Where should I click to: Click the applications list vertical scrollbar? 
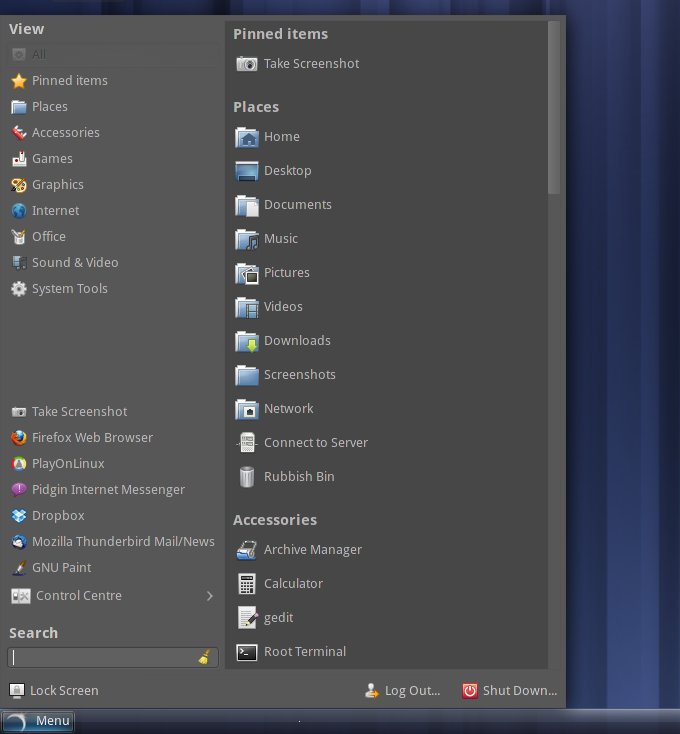click(x=554, y=110)
